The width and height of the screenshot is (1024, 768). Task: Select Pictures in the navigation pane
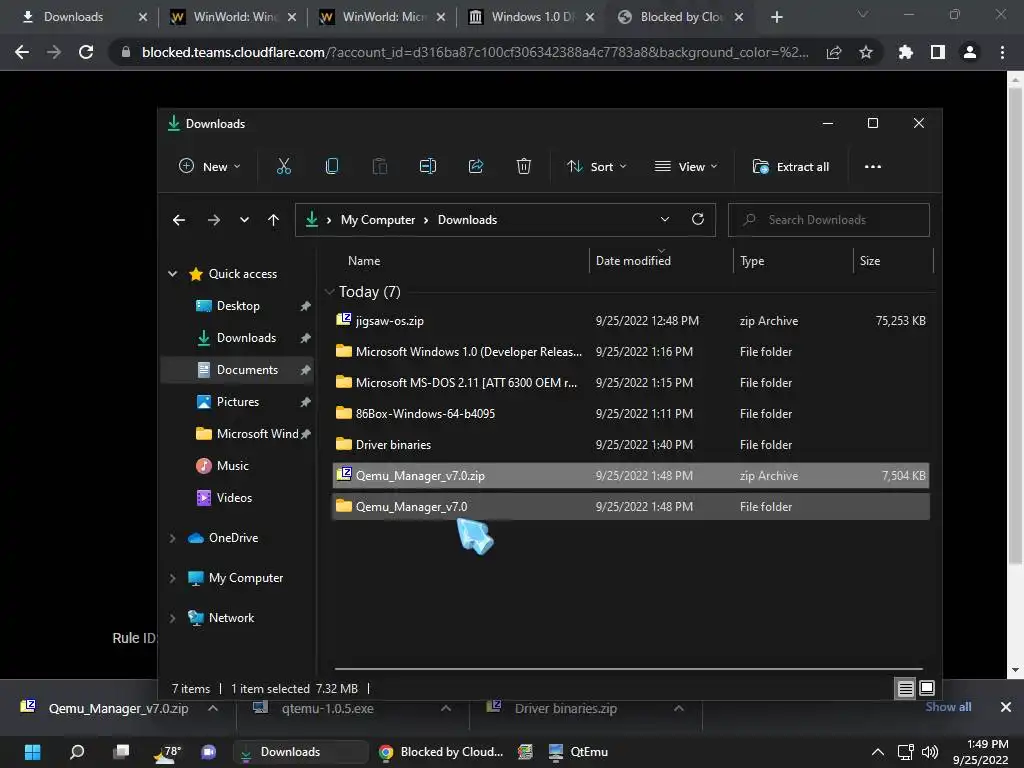tap(238, 402)
